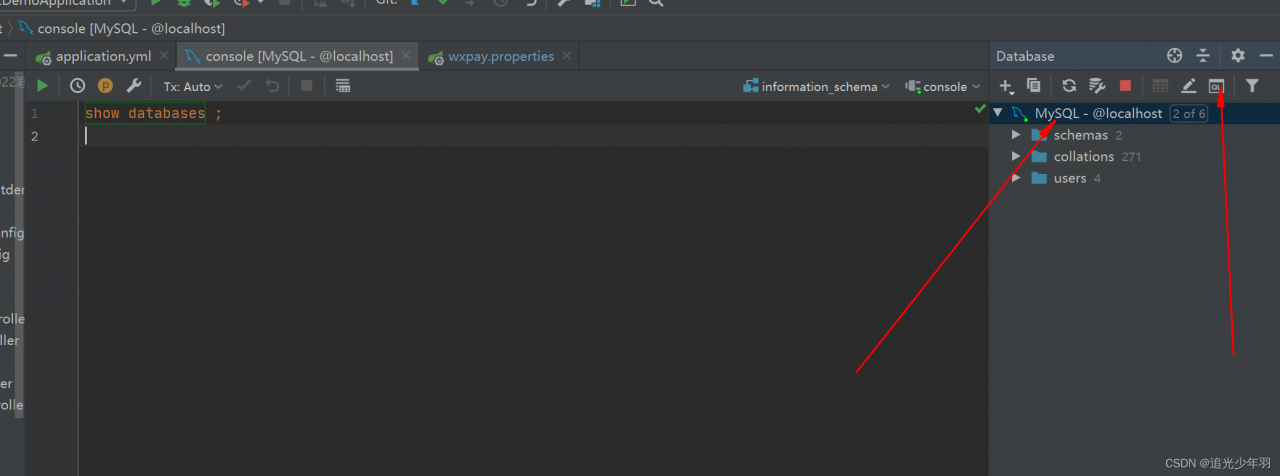Switch to the wxpay.properties tab
This screenshot has width=1280, height=476.
pyautogui.click(x=501, y=56)
